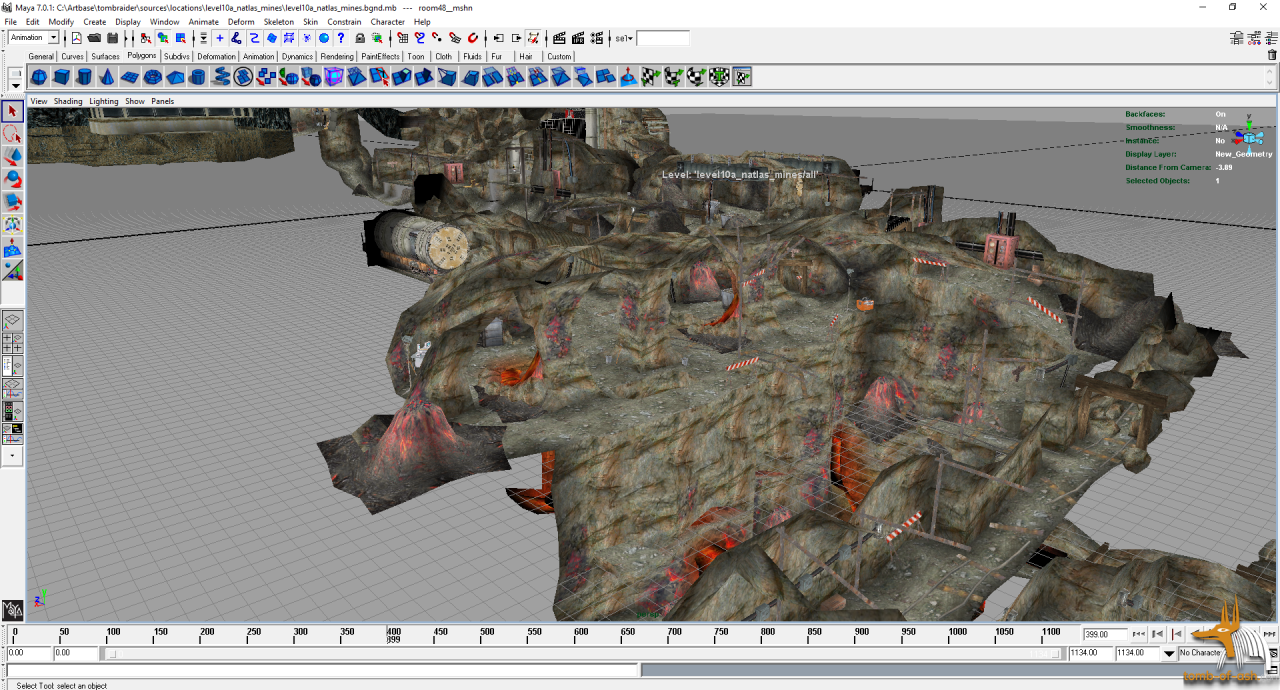This screenshot has width=1280, height=690.
Task: Switch to the Rendering shelf tab
Action: tap(337, 57)
